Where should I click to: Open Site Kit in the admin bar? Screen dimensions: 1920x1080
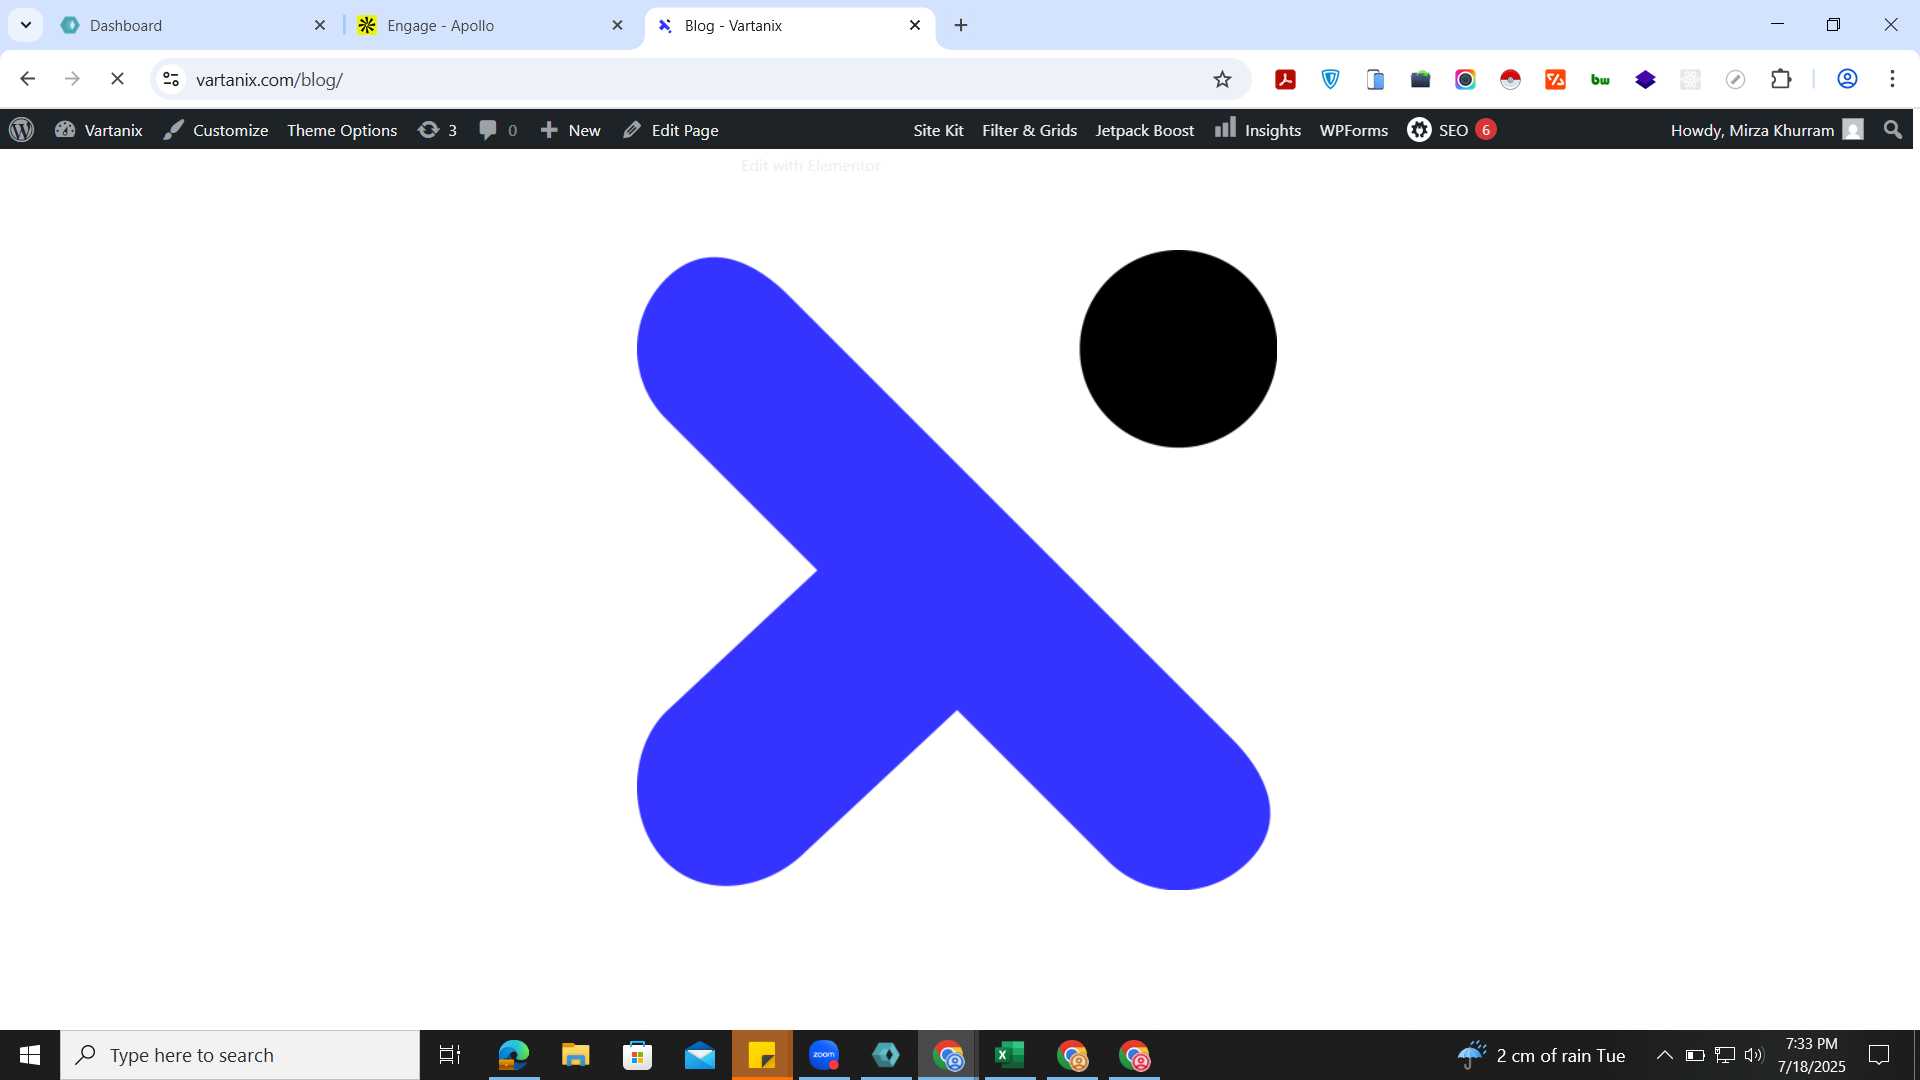(x=938, y=130)
